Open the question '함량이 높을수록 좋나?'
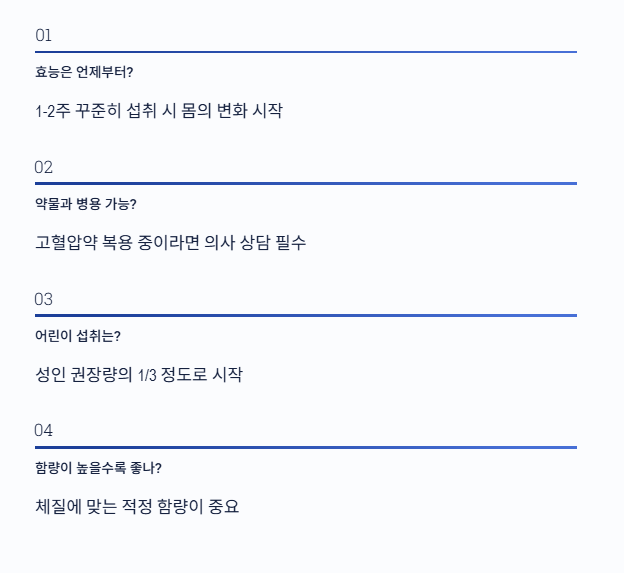Image resolution: width=624 pixels, height=573 pixels. click(98, 468)
